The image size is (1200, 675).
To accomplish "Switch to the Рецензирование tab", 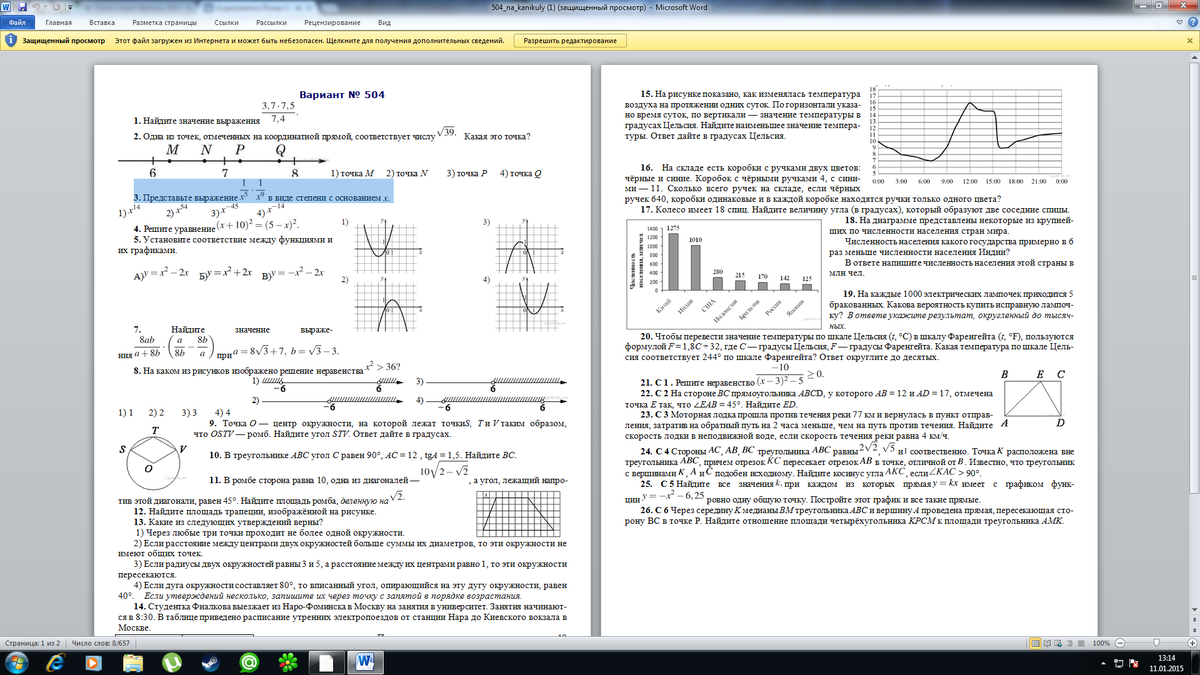I will pos(334,21).
